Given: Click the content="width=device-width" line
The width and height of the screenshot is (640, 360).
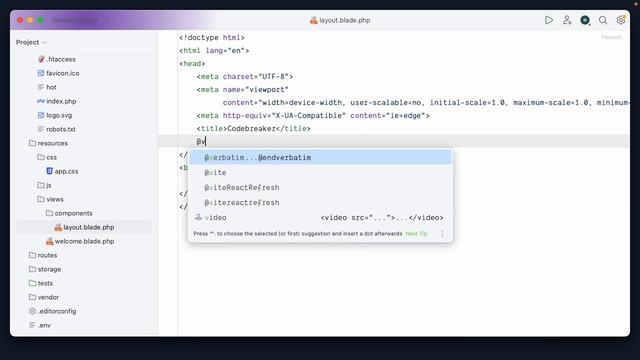Looking at the screenshot, I should tap(425, 102).
